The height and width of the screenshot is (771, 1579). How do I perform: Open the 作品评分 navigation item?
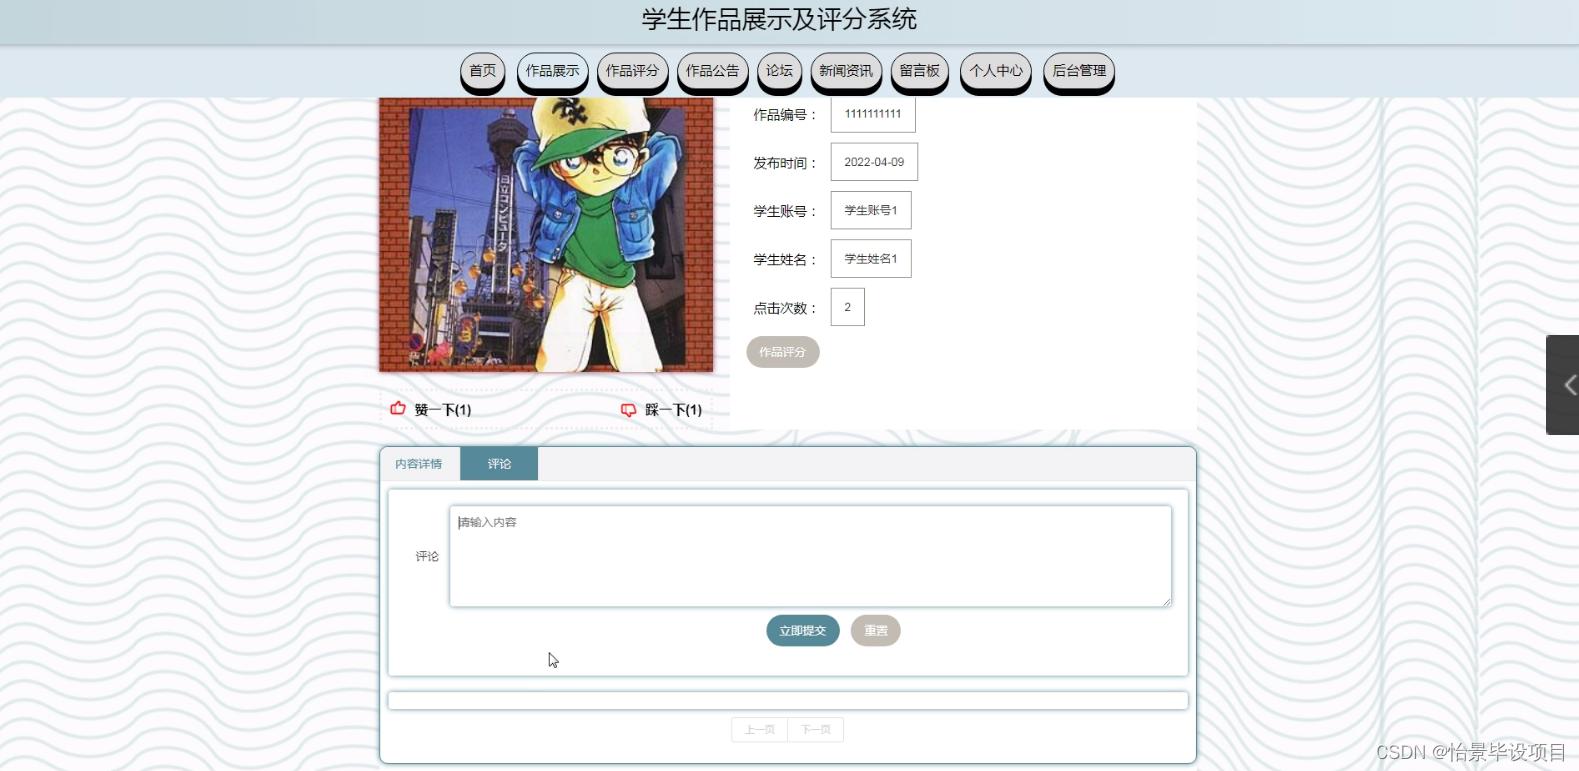[x=633, y=72]
